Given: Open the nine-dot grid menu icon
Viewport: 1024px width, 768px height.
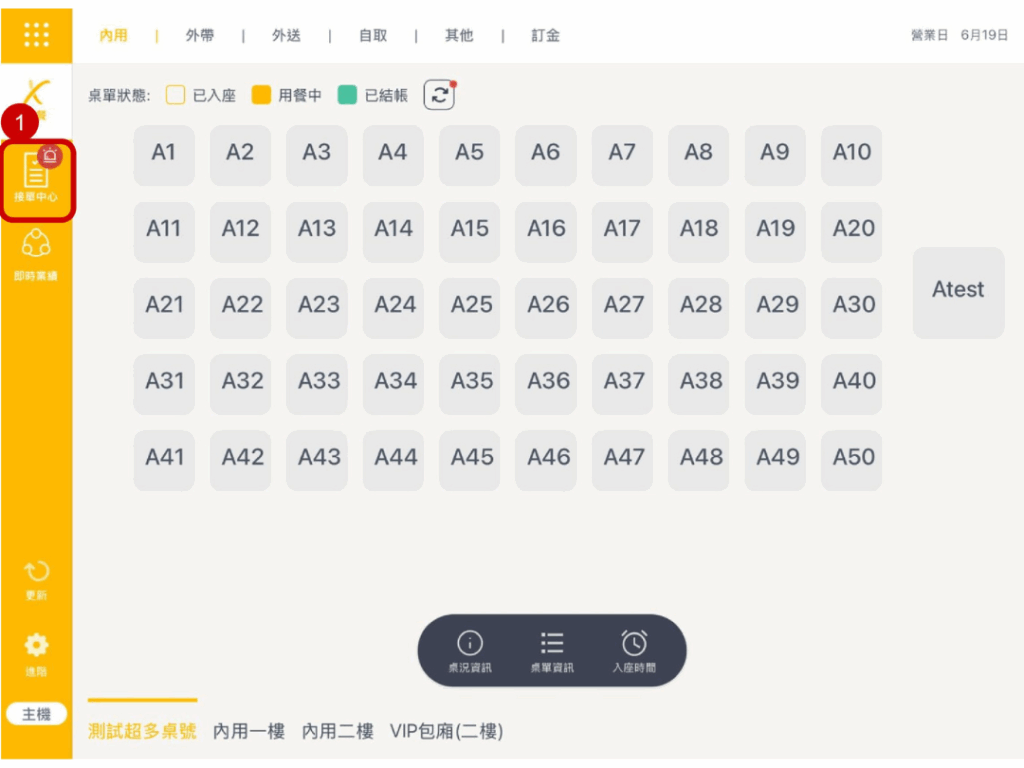Looking at the screenshot, I should pos(36,35).
